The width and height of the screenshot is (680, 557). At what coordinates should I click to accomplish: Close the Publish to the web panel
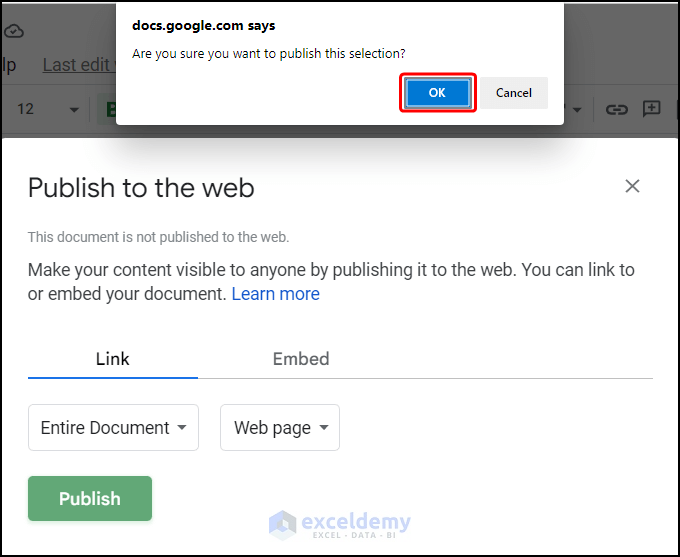pyautogui.click(x=632, y=186)
